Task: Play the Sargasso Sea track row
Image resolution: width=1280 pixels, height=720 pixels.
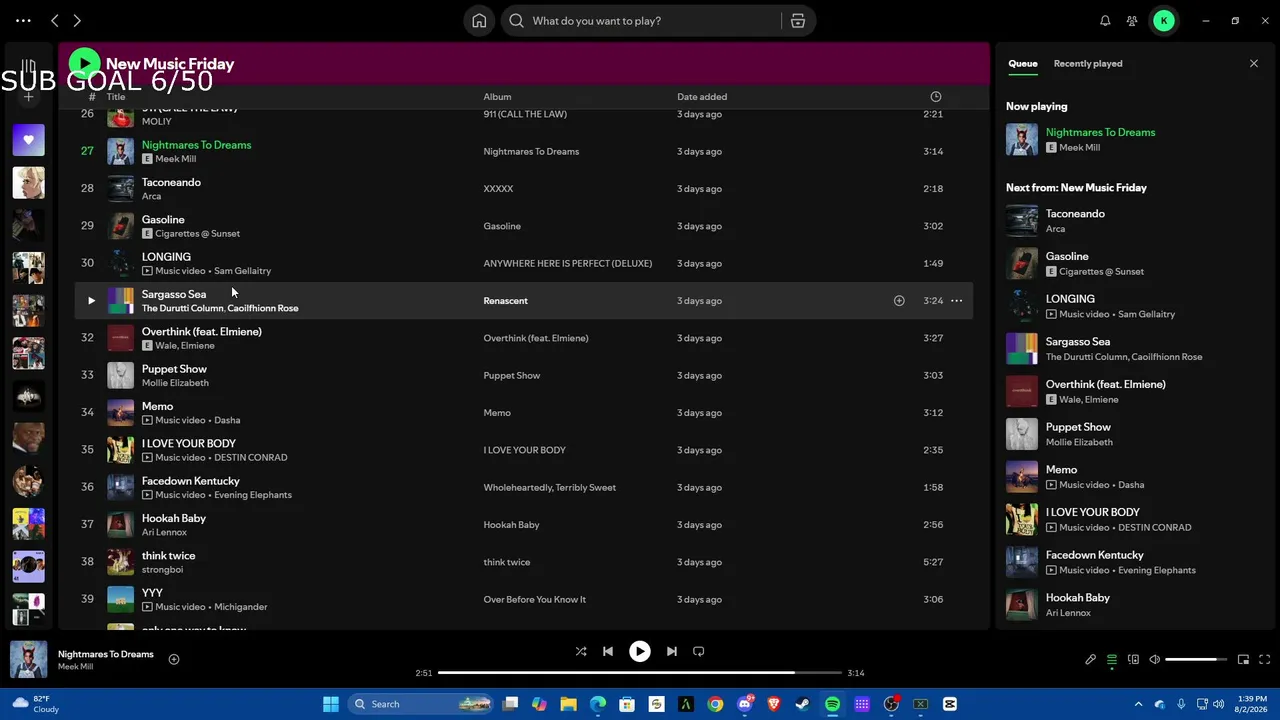Action: click(x=91, y=300)
